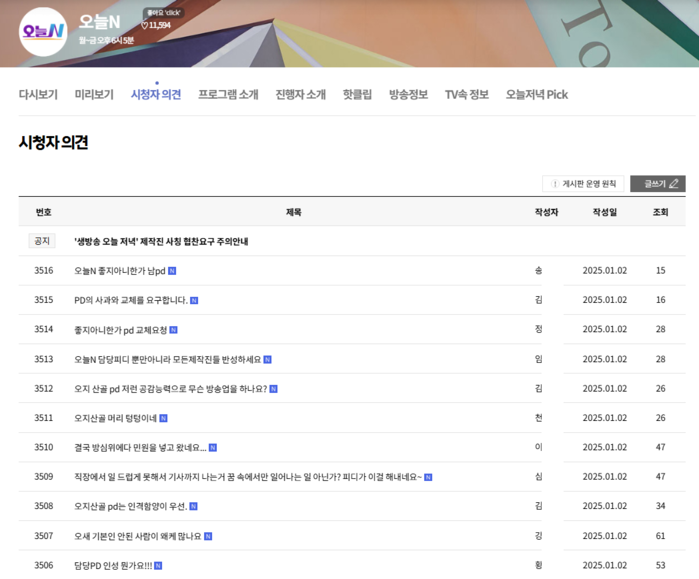This screenshot has width=699, height=579.
Task: Click the 조회 column header
Action: pos(660,212)
